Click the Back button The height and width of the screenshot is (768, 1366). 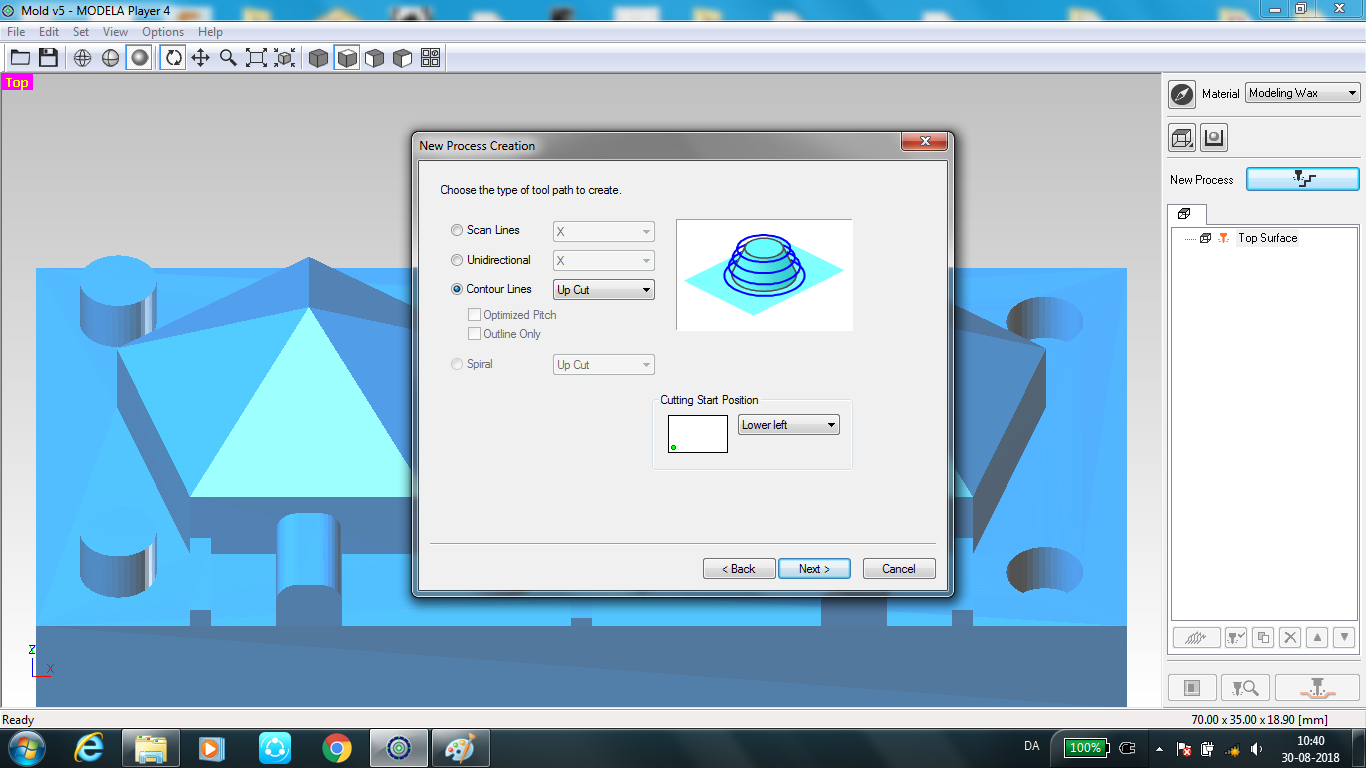point(739,569)
